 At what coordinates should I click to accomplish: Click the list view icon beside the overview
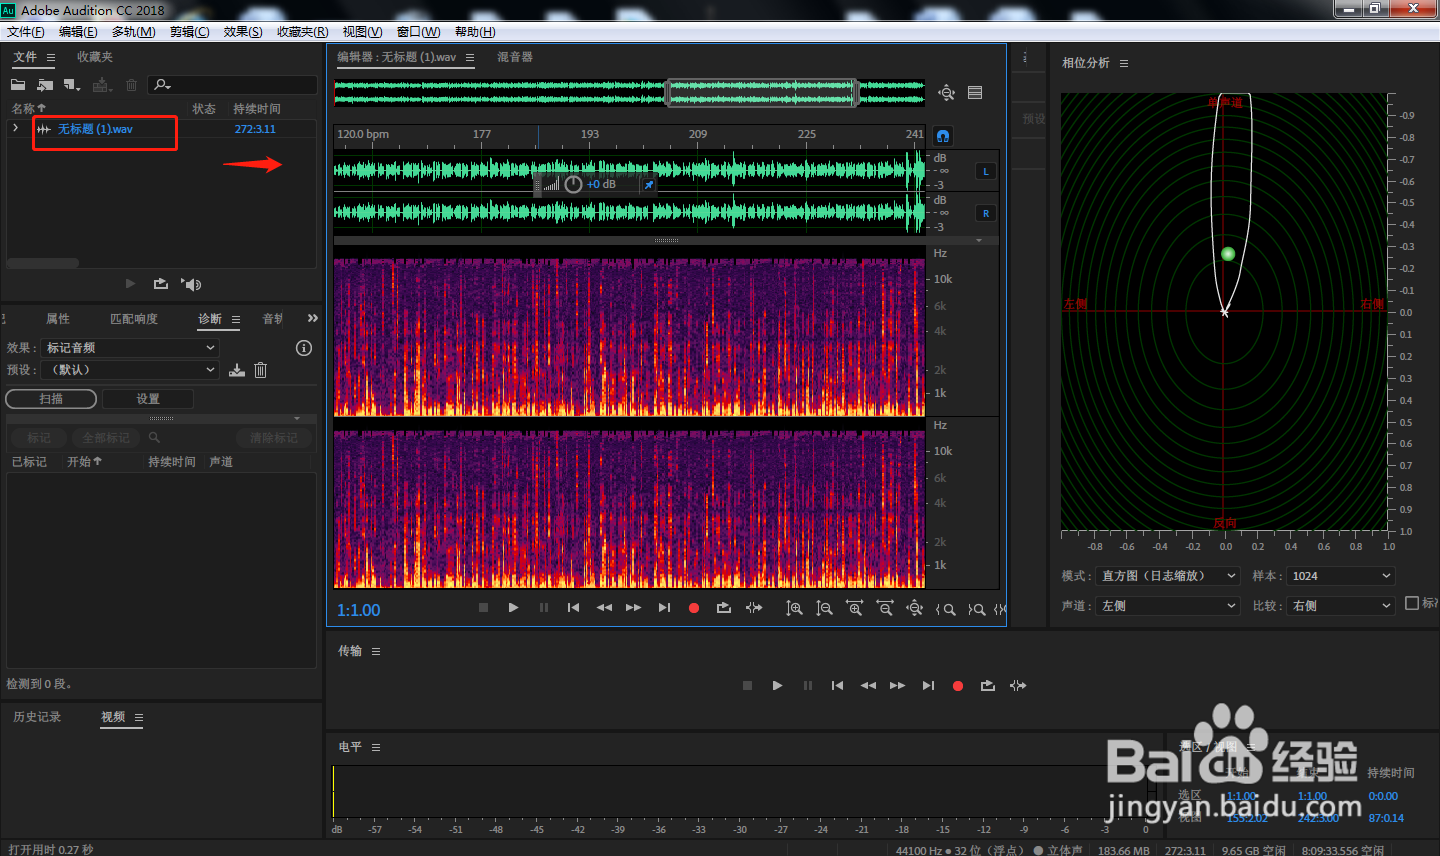click(x=975, y=93)
